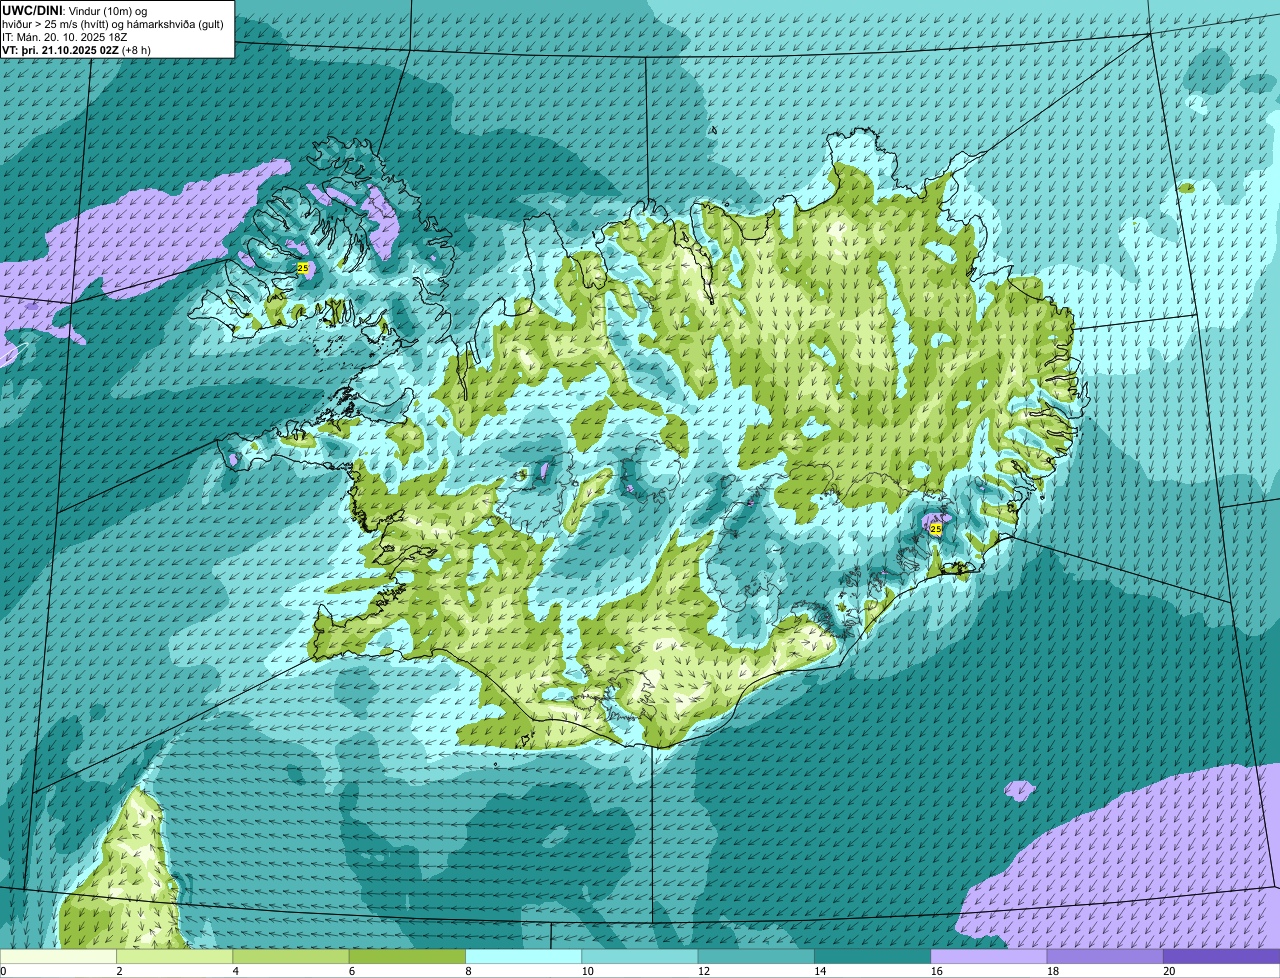Click the dark purple above-20 m/s legend swatch

point(1221,957)
